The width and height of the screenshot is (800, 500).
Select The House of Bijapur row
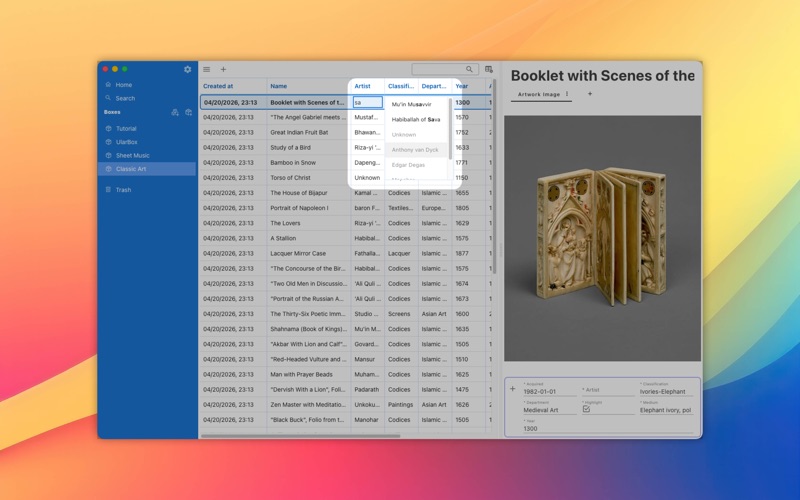pyautogui.click(x=345, y=193)
